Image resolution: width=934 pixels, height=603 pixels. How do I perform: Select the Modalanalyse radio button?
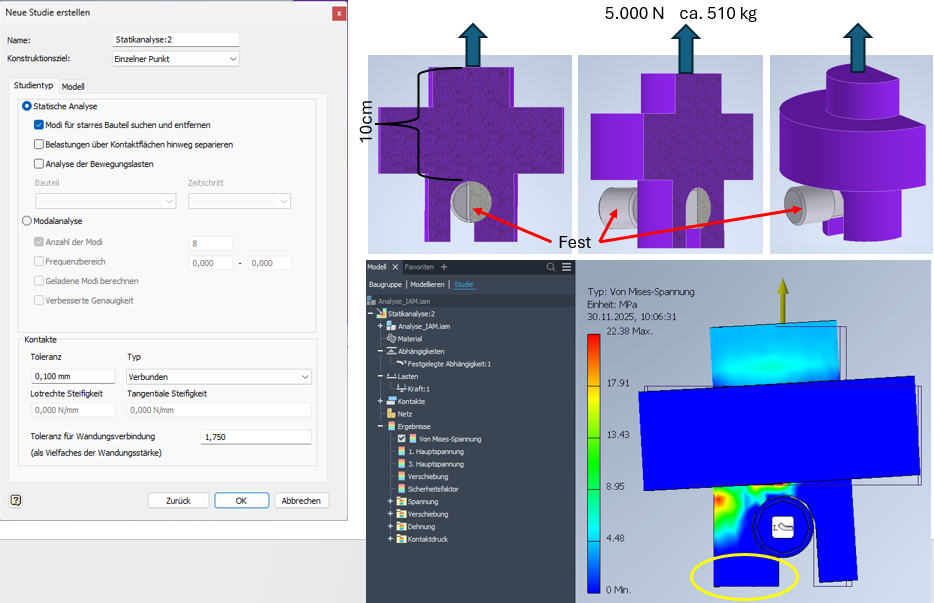point(27,221)
